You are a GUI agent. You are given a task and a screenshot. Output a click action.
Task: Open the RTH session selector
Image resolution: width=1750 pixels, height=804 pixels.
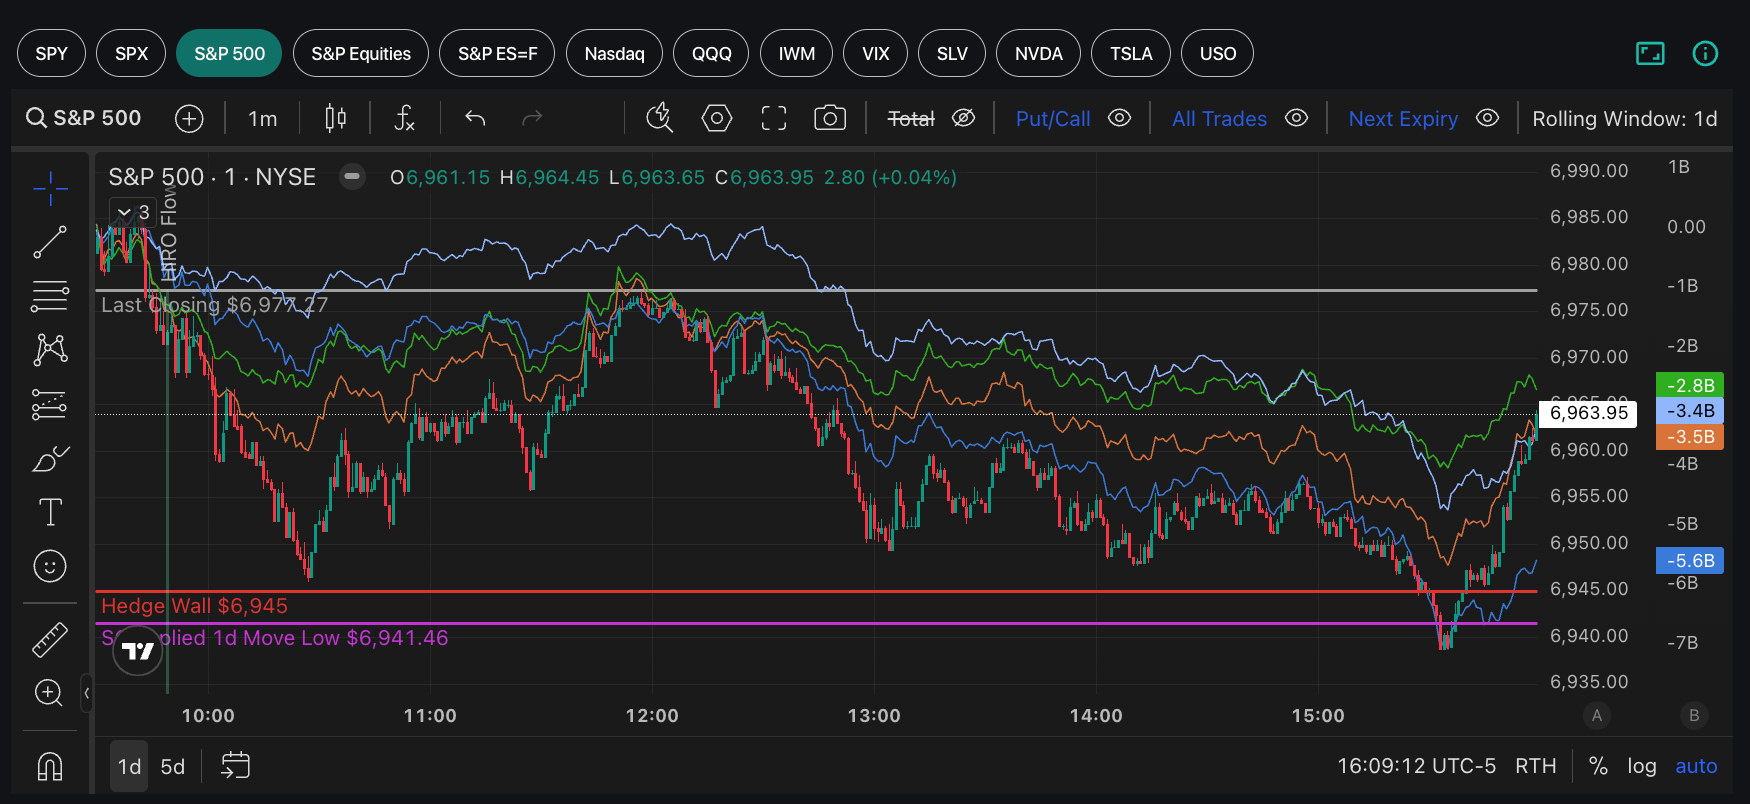point(1535,766)
